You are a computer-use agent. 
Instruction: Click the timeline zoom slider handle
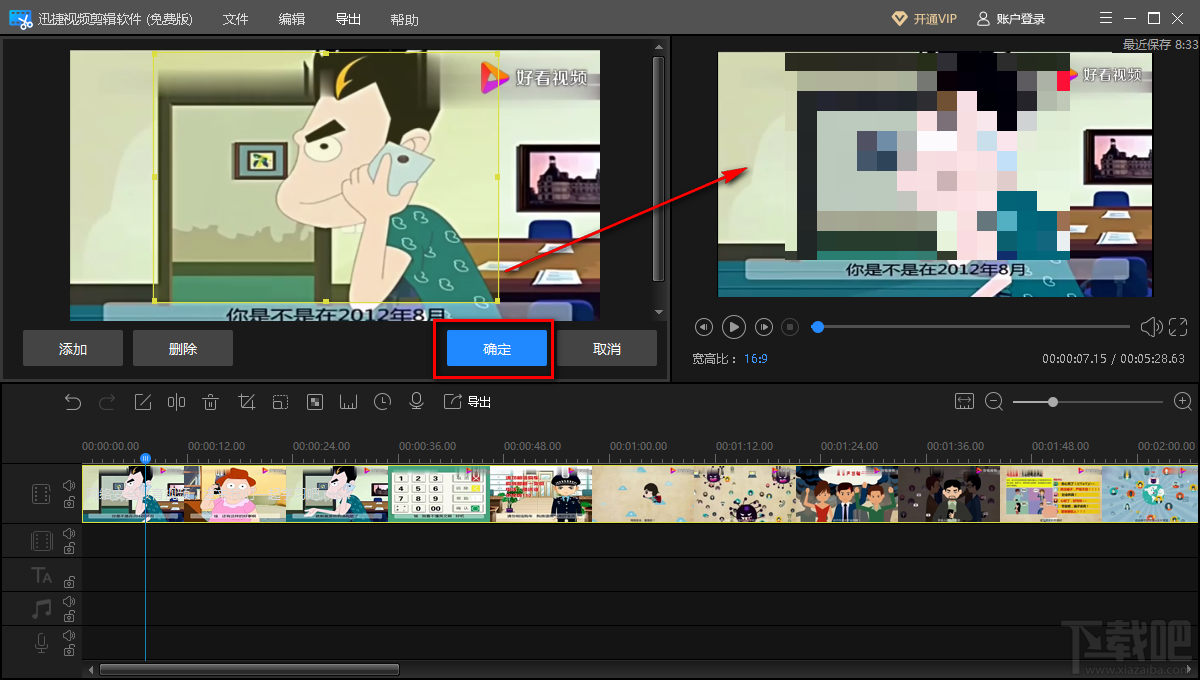pos(1053,402)
